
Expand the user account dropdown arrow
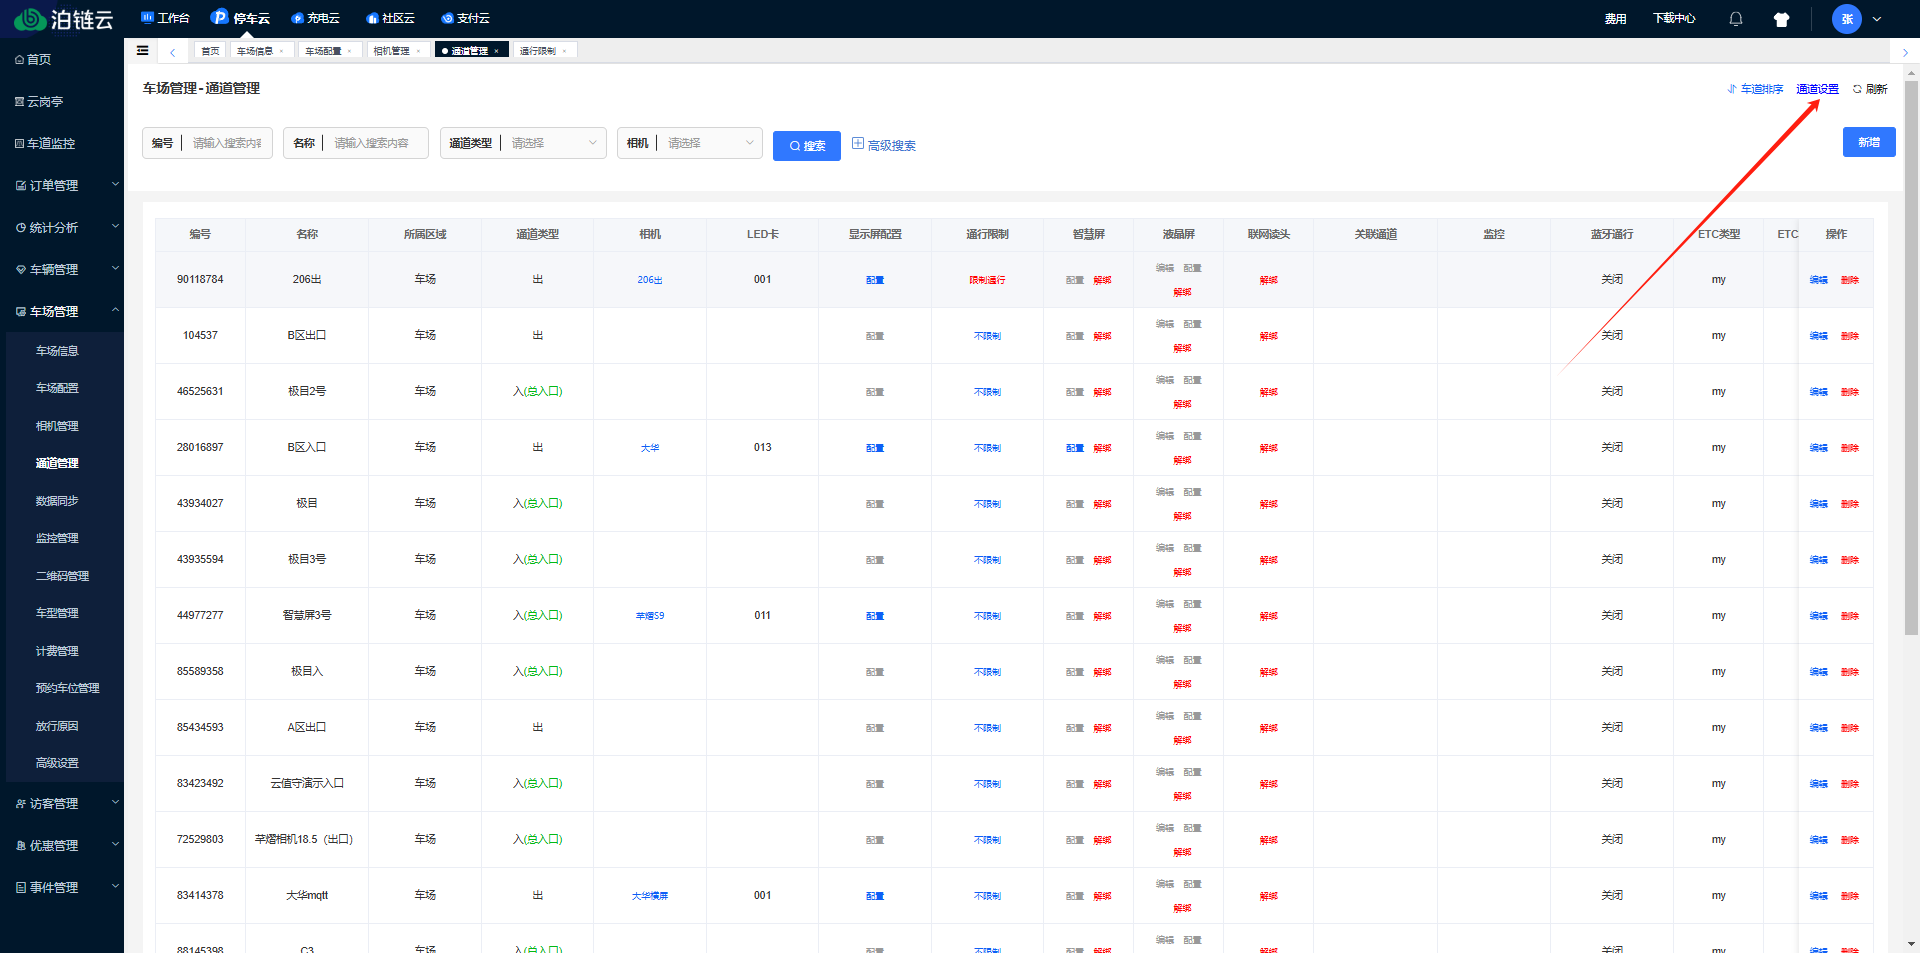click(1877, 19)
